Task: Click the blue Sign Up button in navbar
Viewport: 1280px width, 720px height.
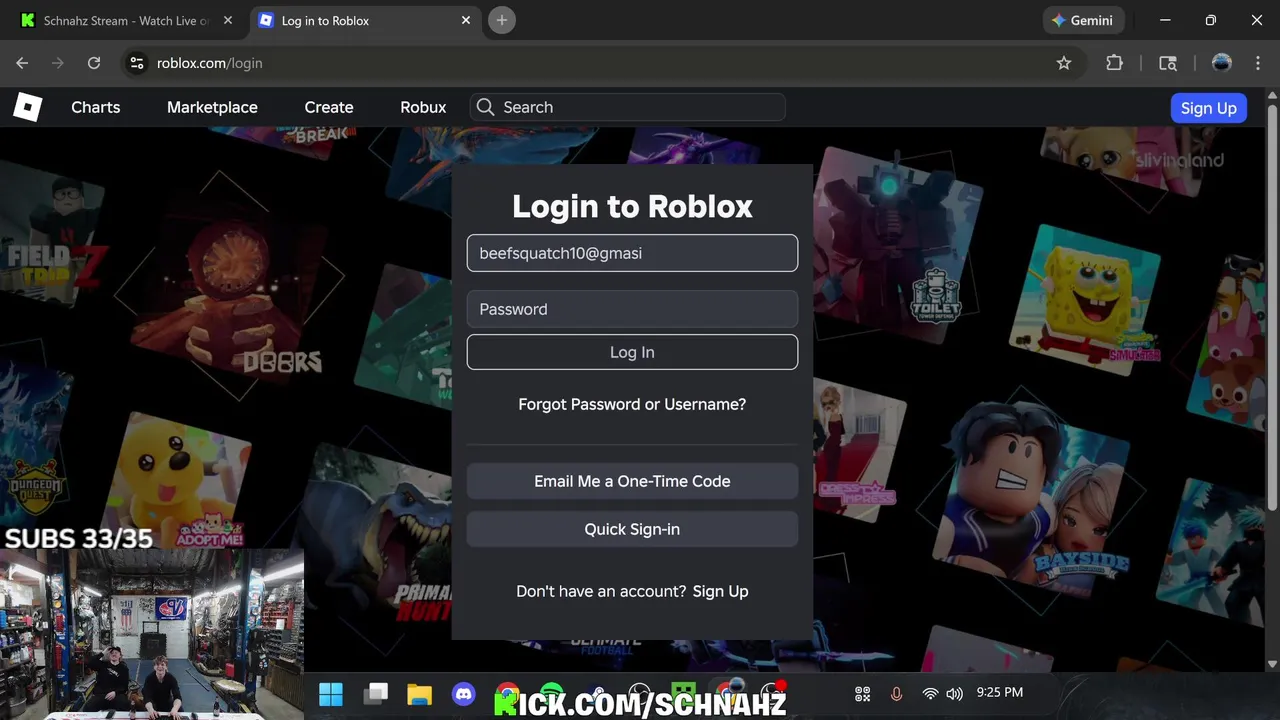Action: pyautogui.click(x=1208, y=108)
